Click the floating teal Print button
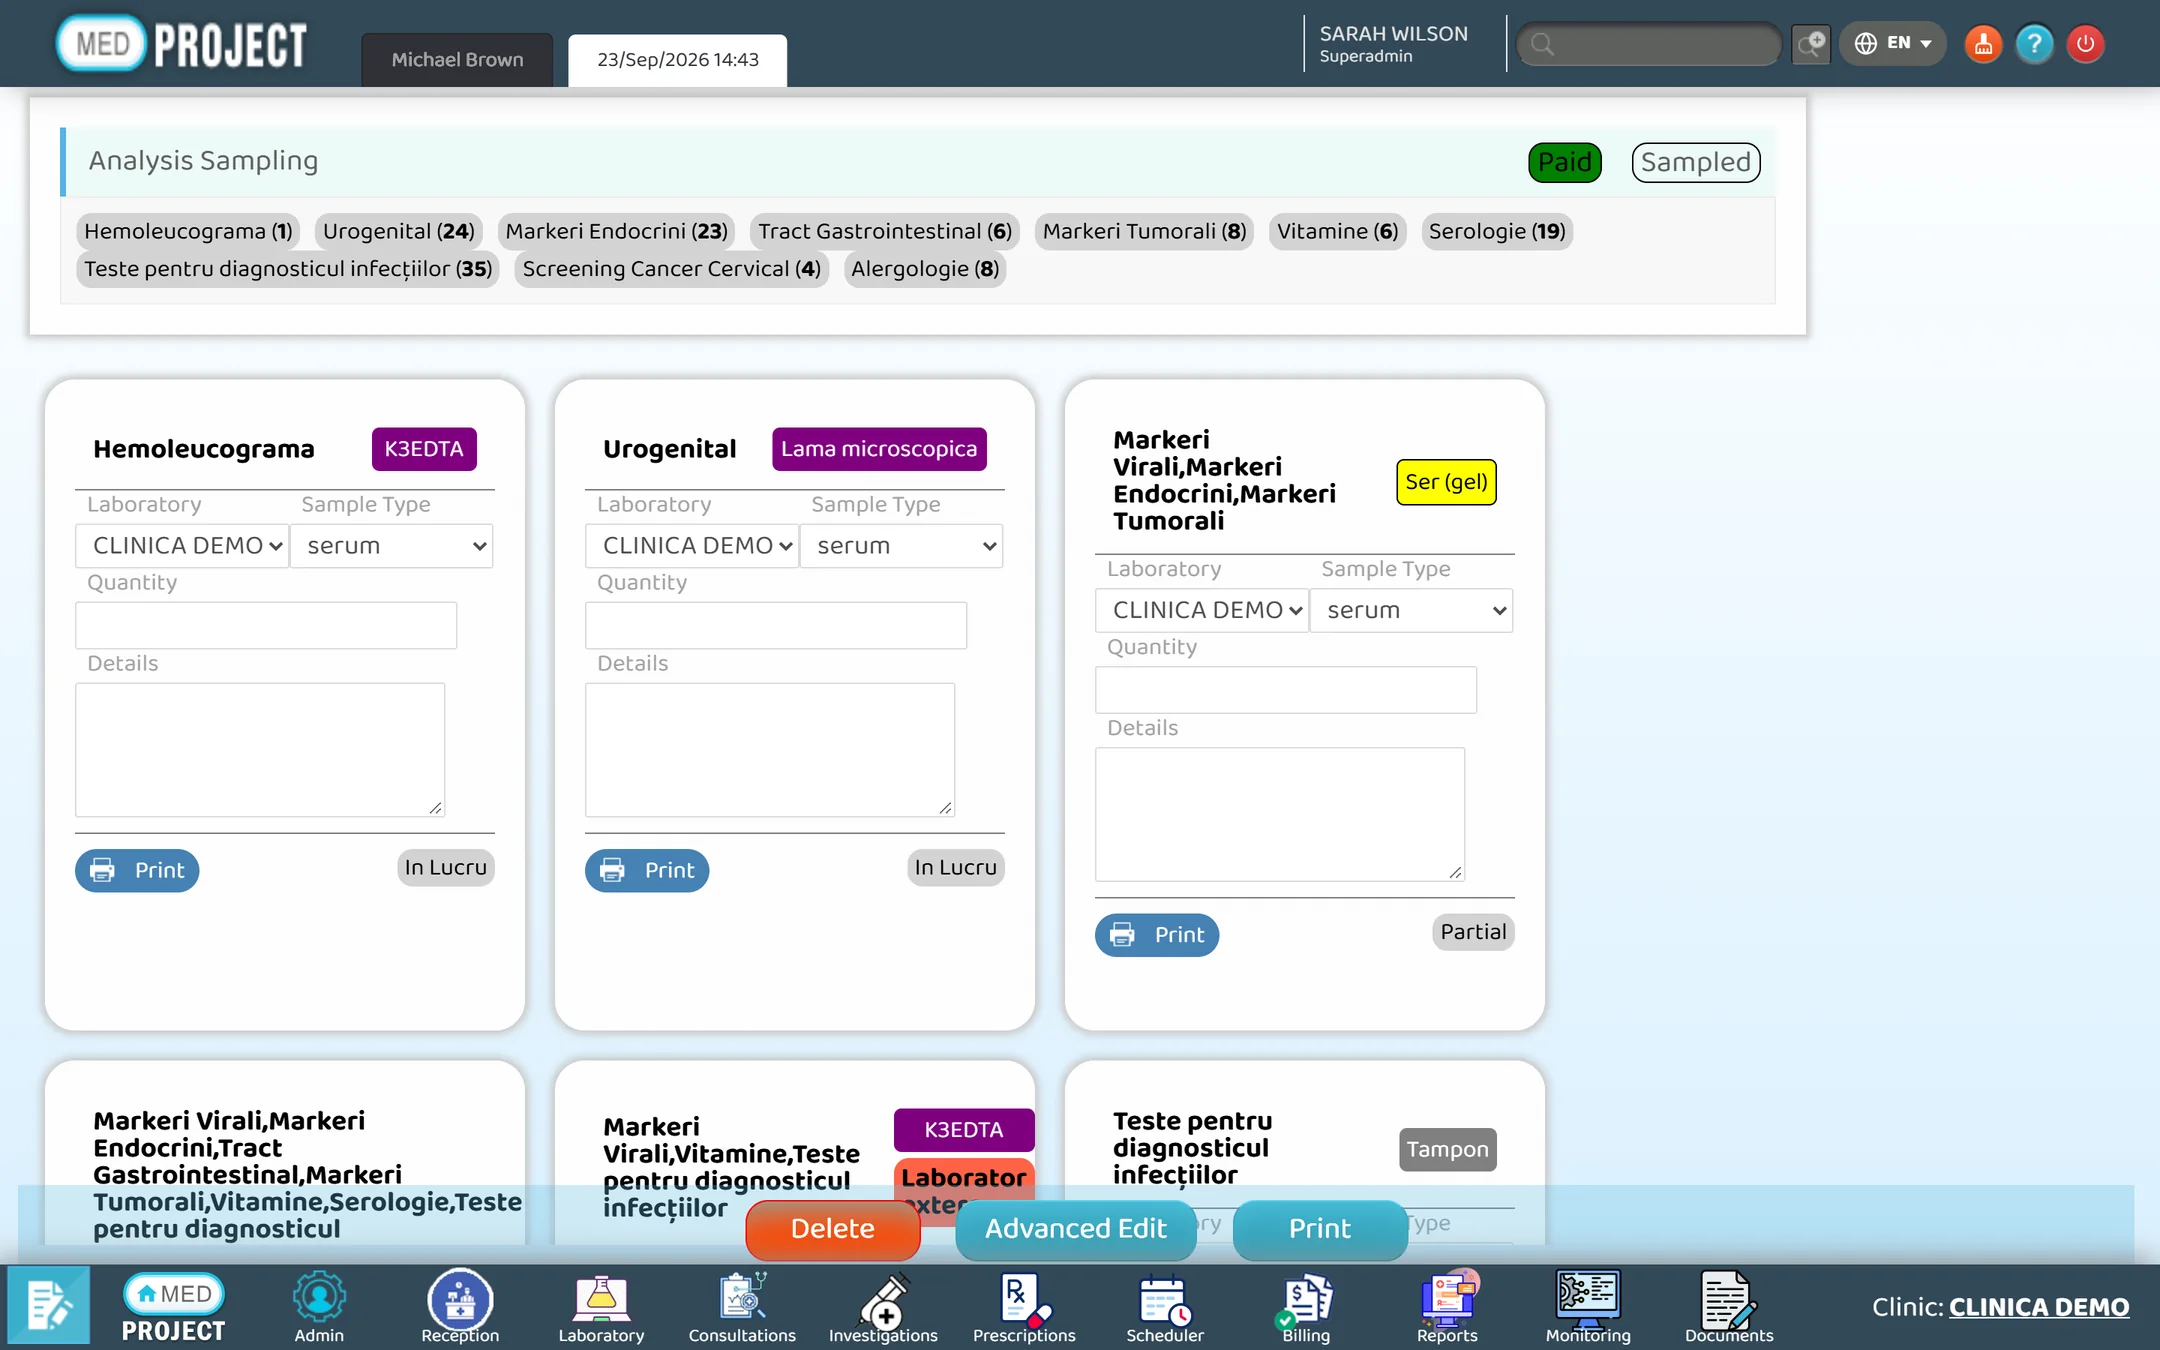The height and width of the screenshot is (1350, 2160). click(1320, 1229)
